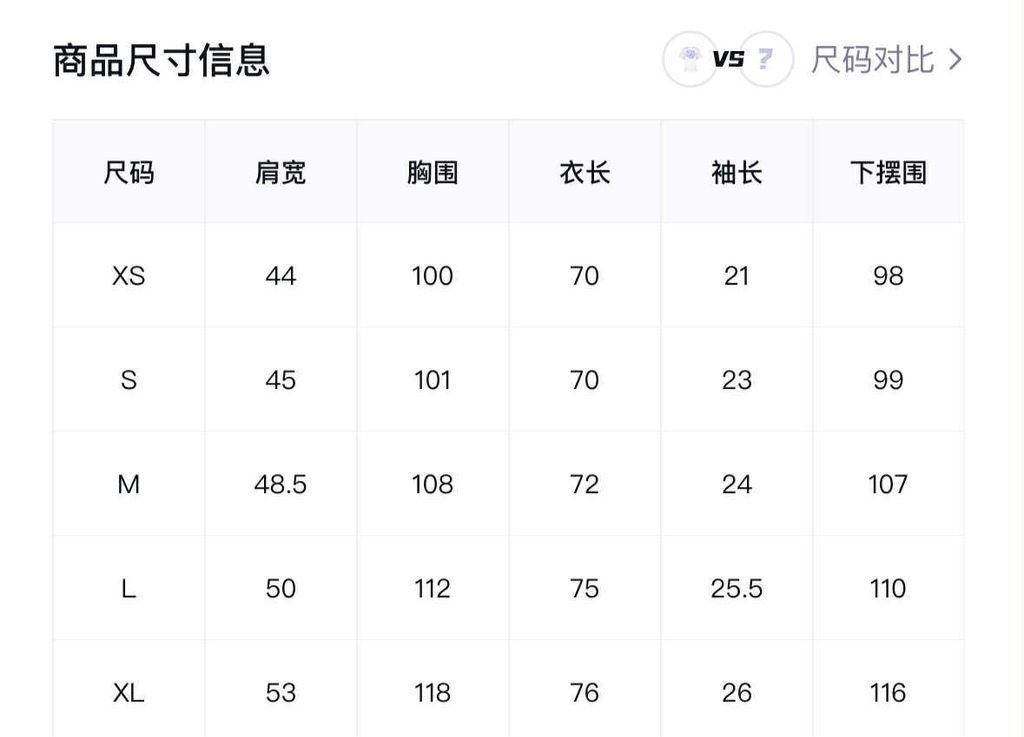1024x737 pixels.
Task: Tap the 118 chest measurement cell
Action: (x=432, y=692)
